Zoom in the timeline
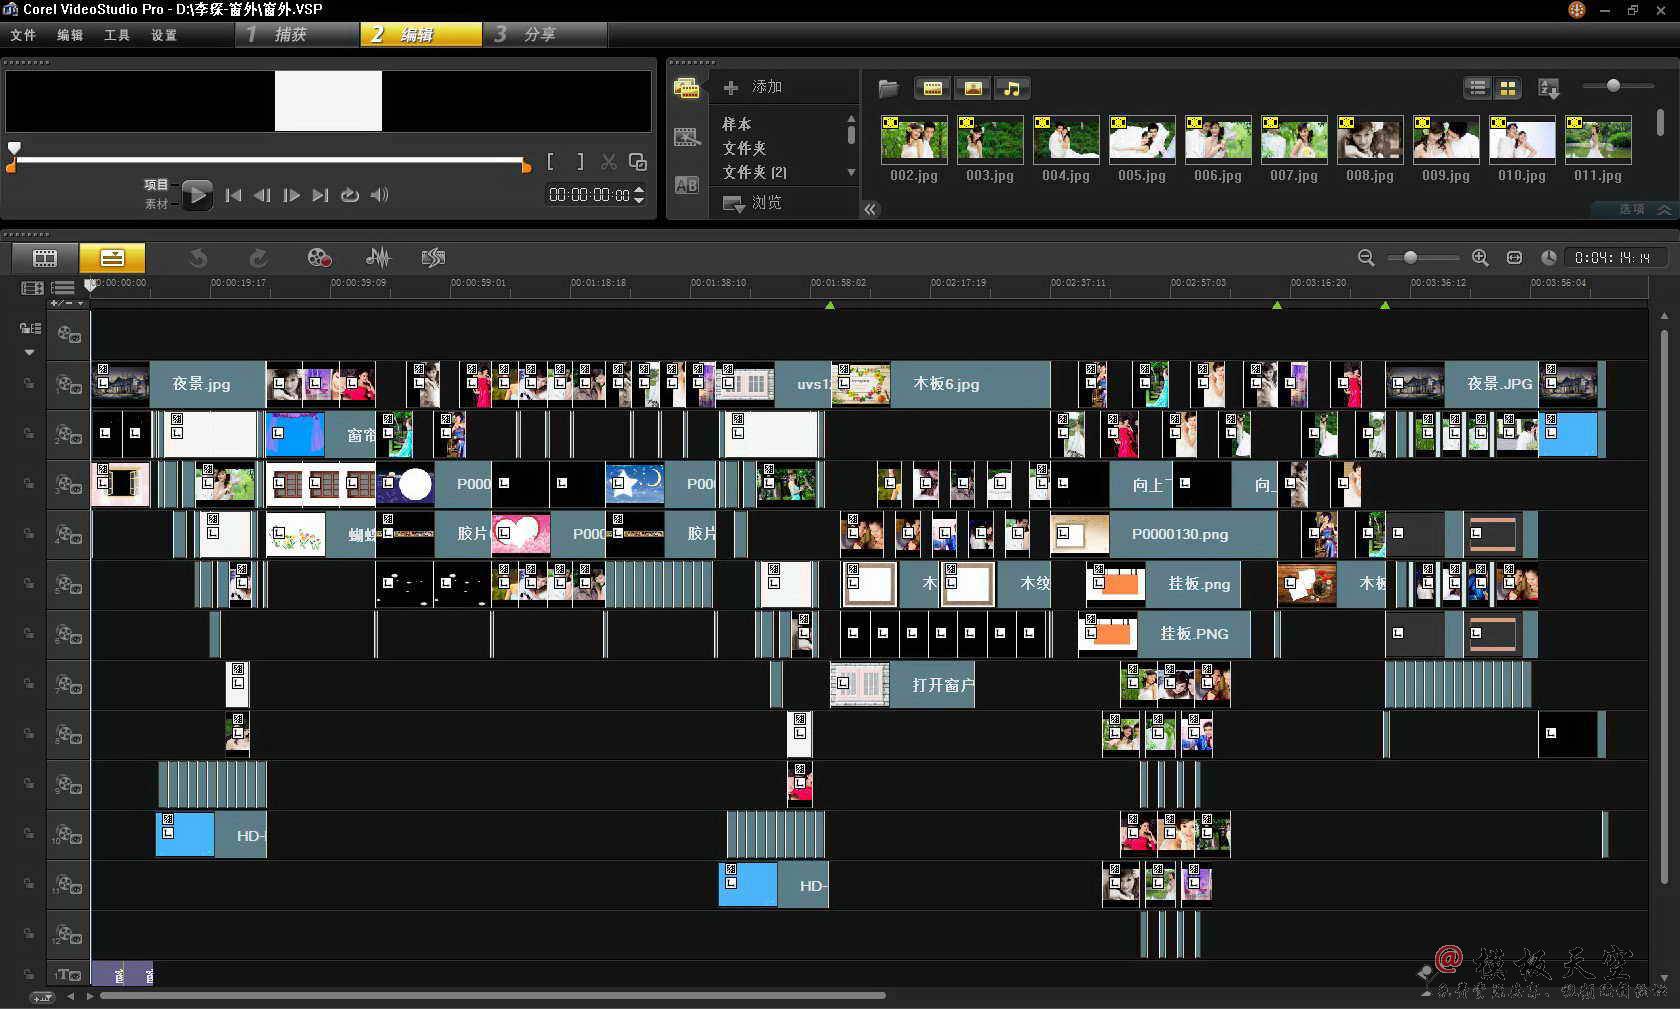Screen dimensions: 1680x1009 pyautogui.click(x=1480, y=258)
